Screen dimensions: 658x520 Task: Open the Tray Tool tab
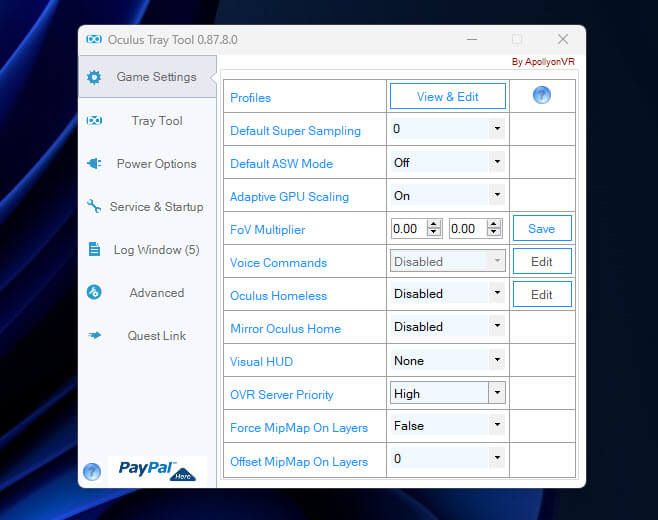[148, 121]
